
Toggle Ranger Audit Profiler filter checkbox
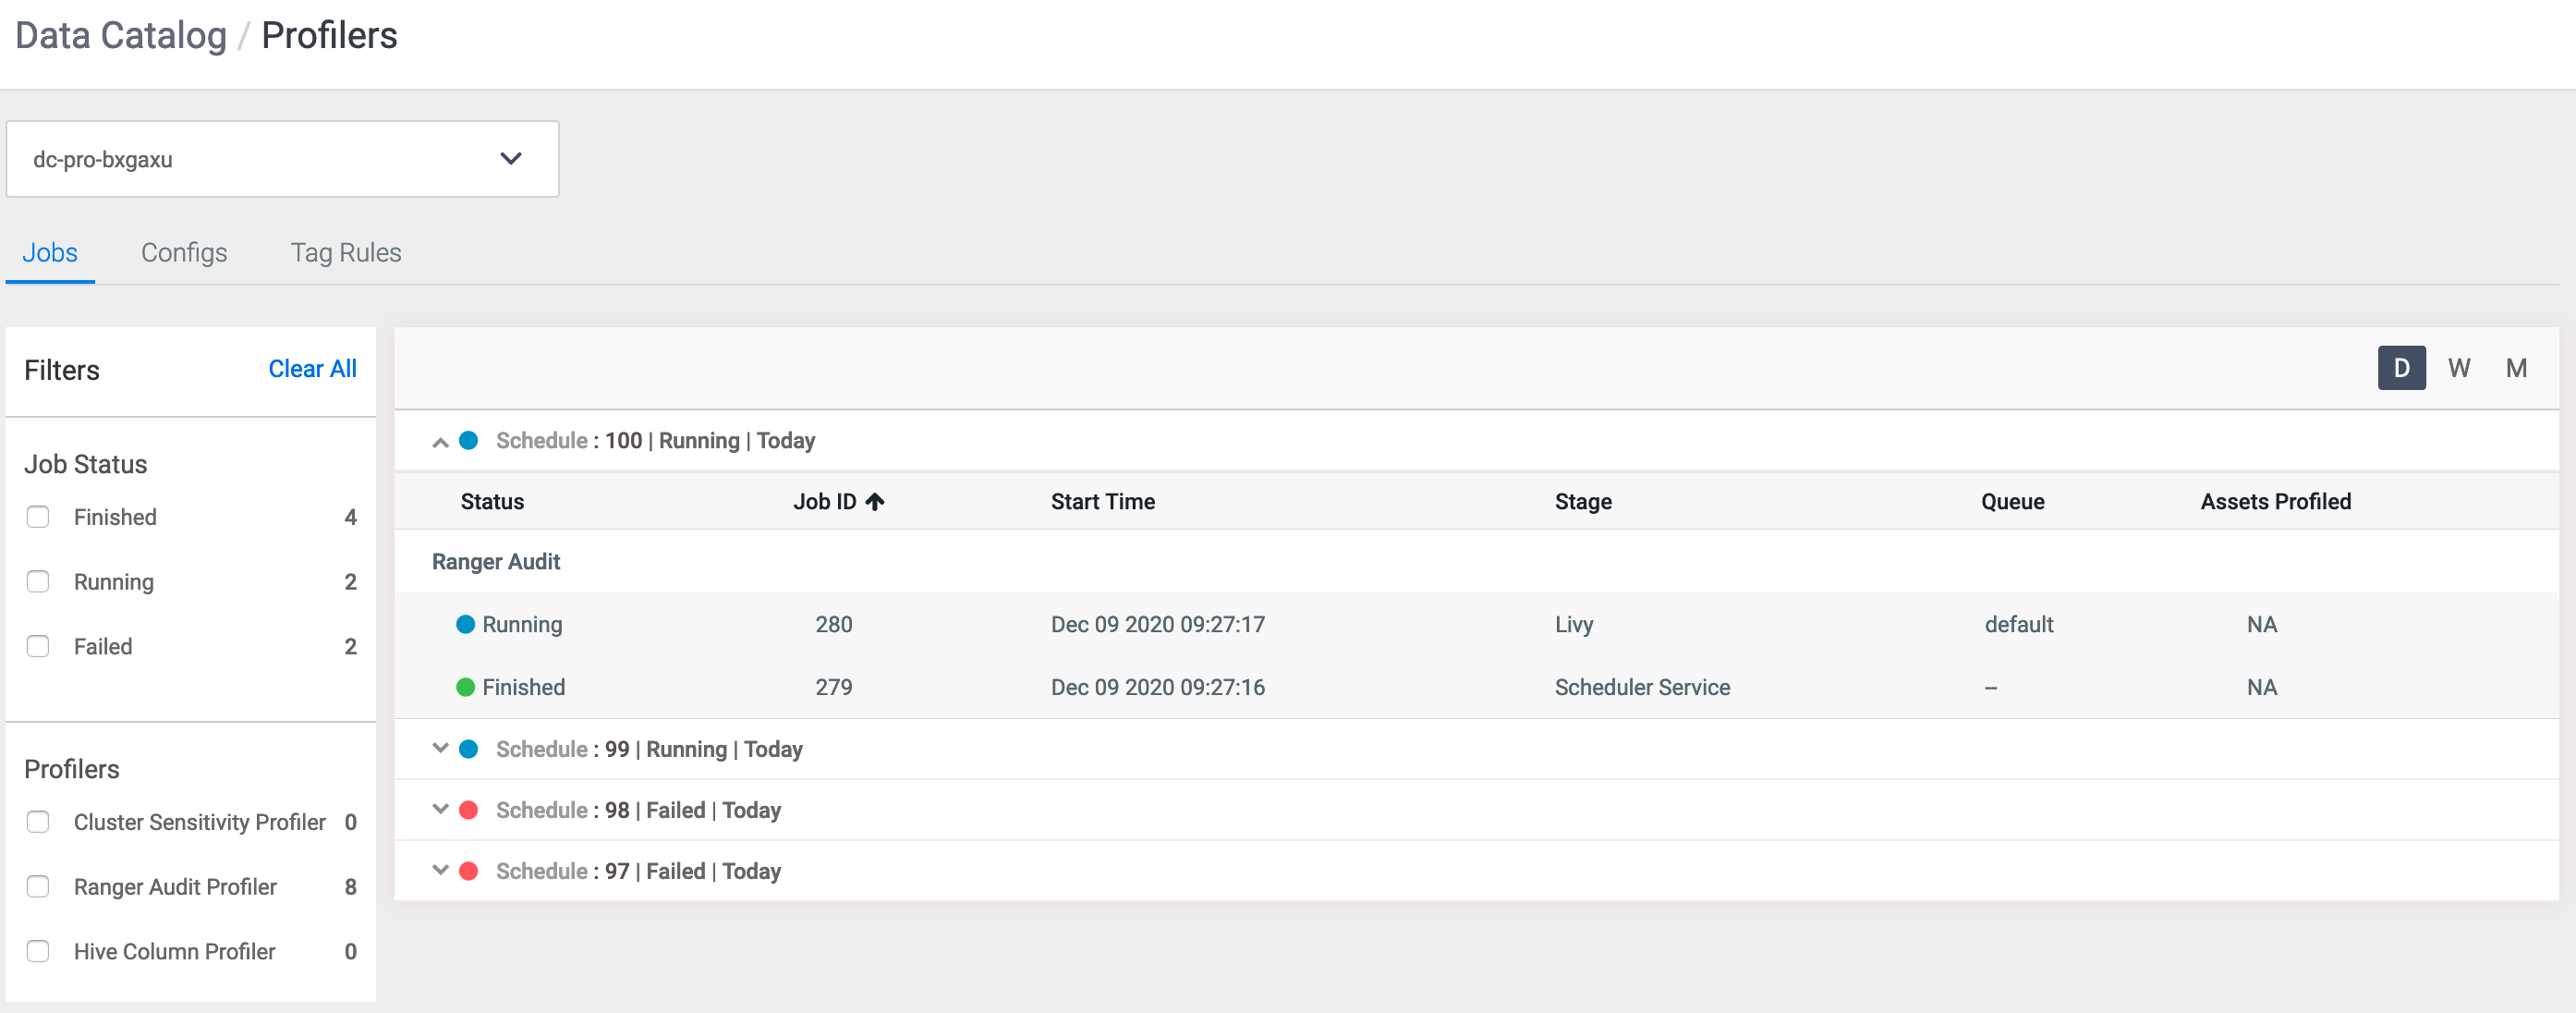tap(38, 887)
